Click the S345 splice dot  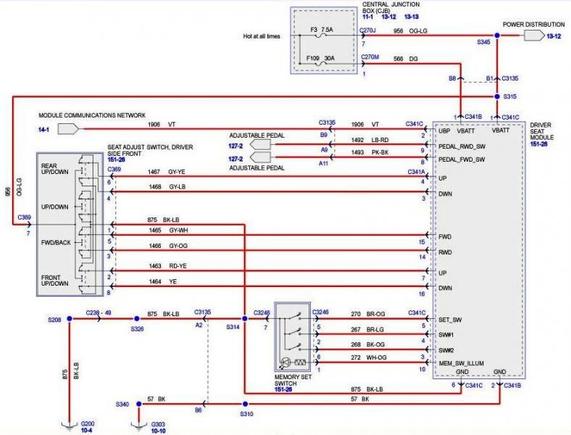tap(497, 36)
